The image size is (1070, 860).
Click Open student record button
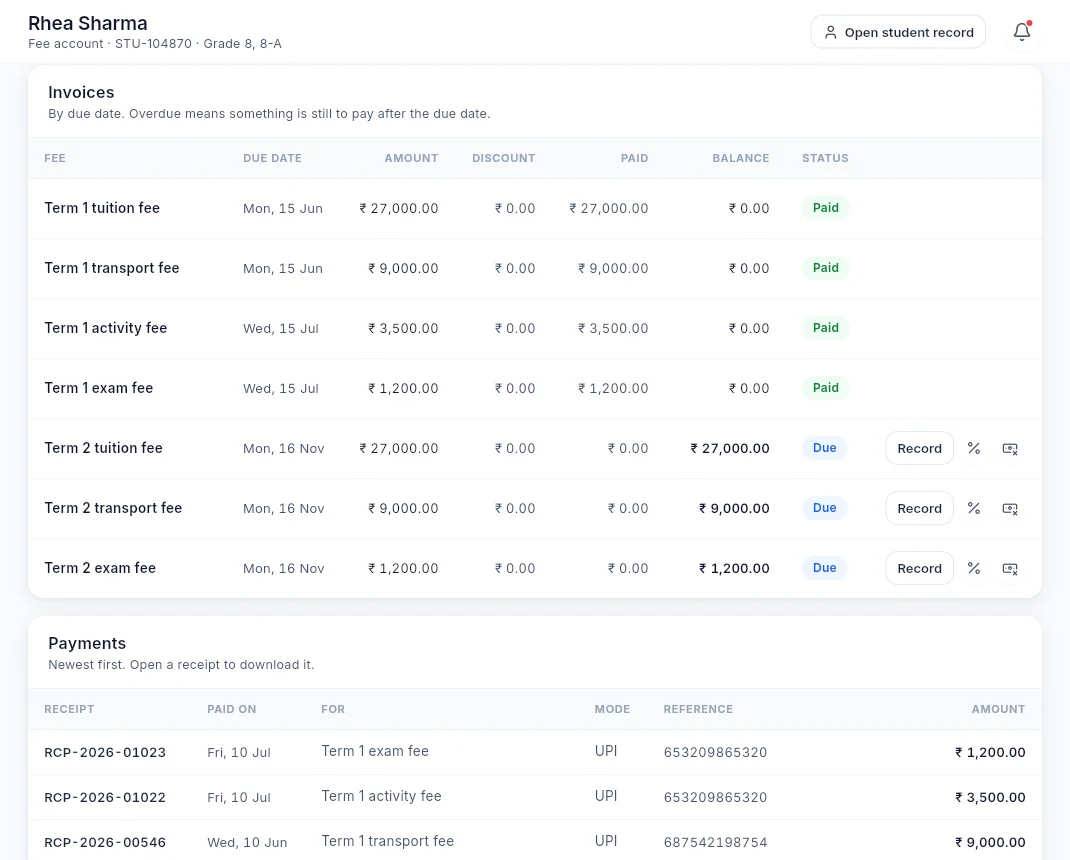(898, 32)
